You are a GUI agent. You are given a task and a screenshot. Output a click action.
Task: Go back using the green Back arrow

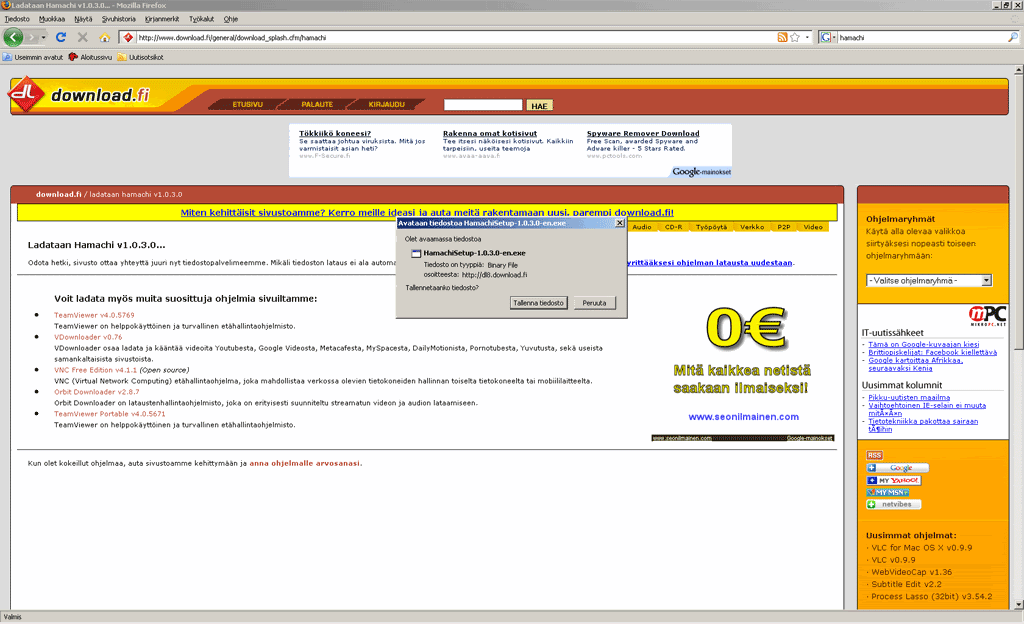tap(13, 37)
